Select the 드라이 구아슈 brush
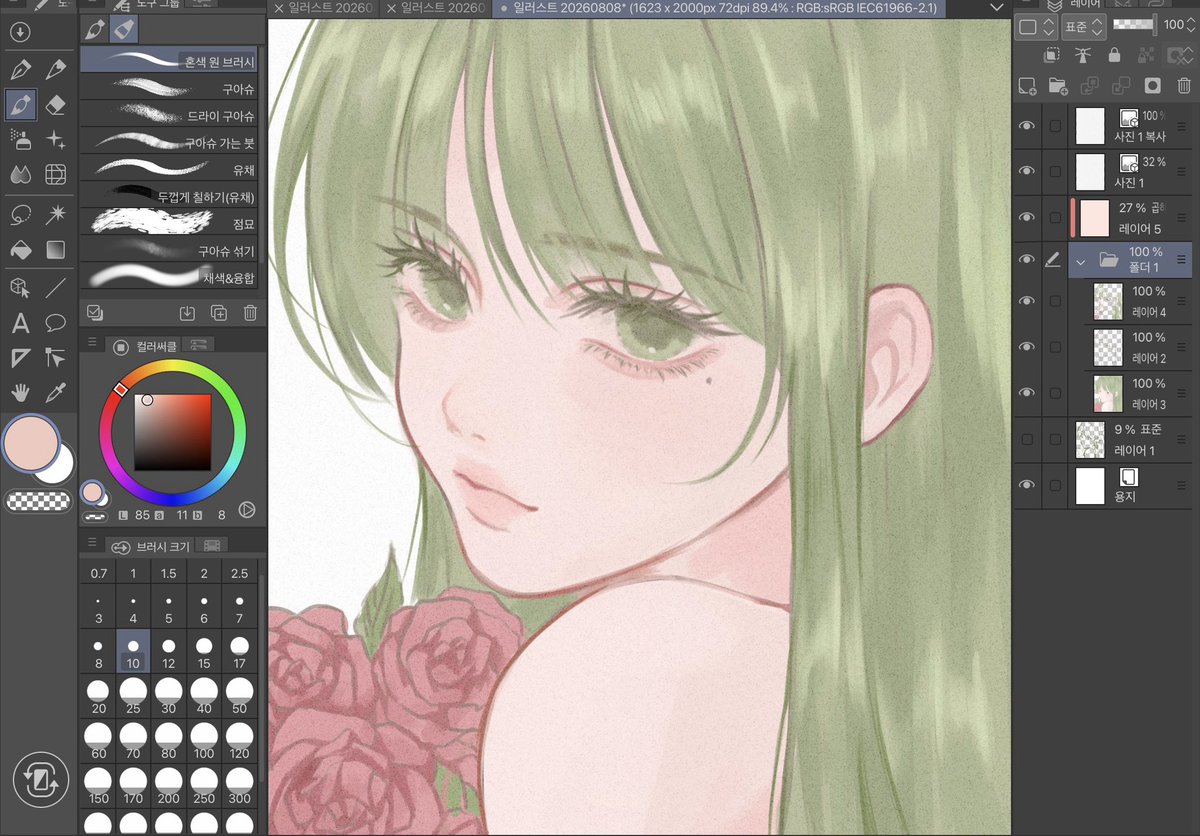Viewport: 1200px width, 836px height. (169, 114)
